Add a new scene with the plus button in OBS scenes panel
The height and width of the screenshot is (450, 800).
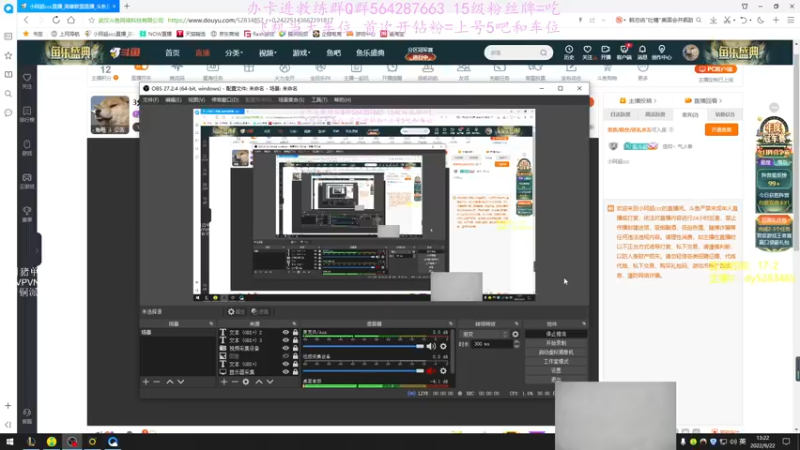(145, 382)
